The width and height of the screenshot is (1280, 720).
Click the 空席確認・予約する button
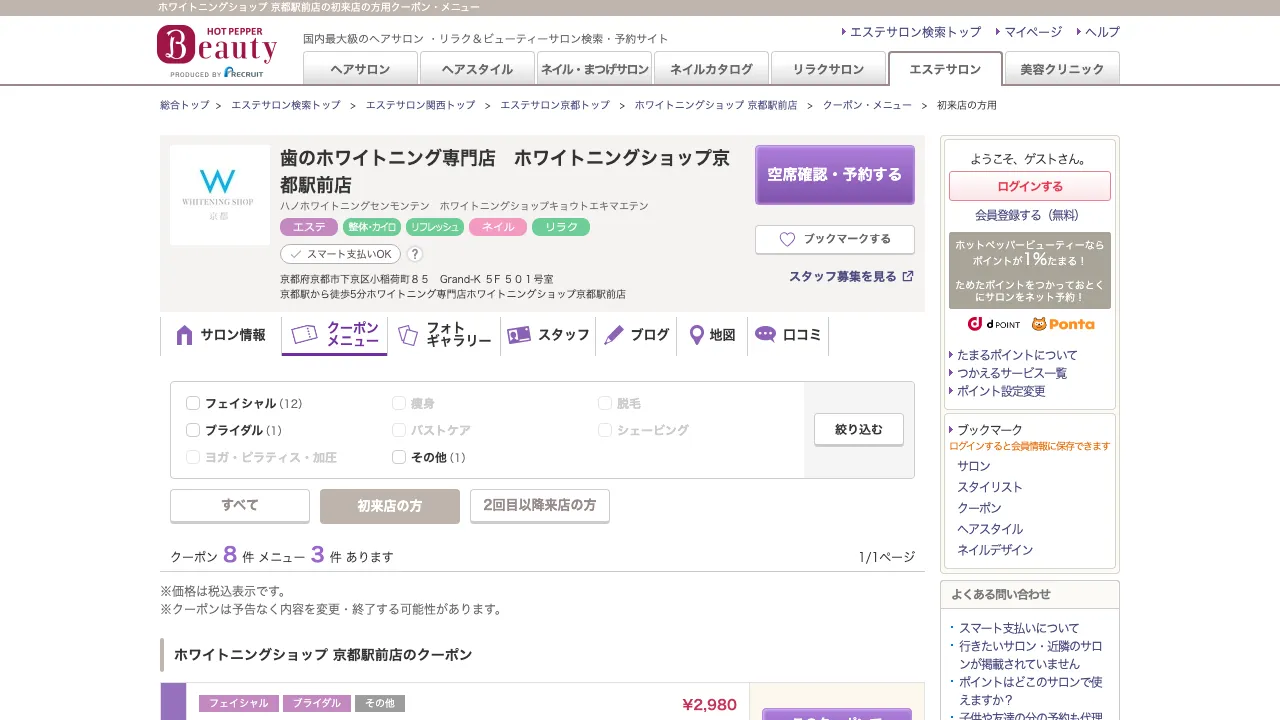(x=835, y=175)
